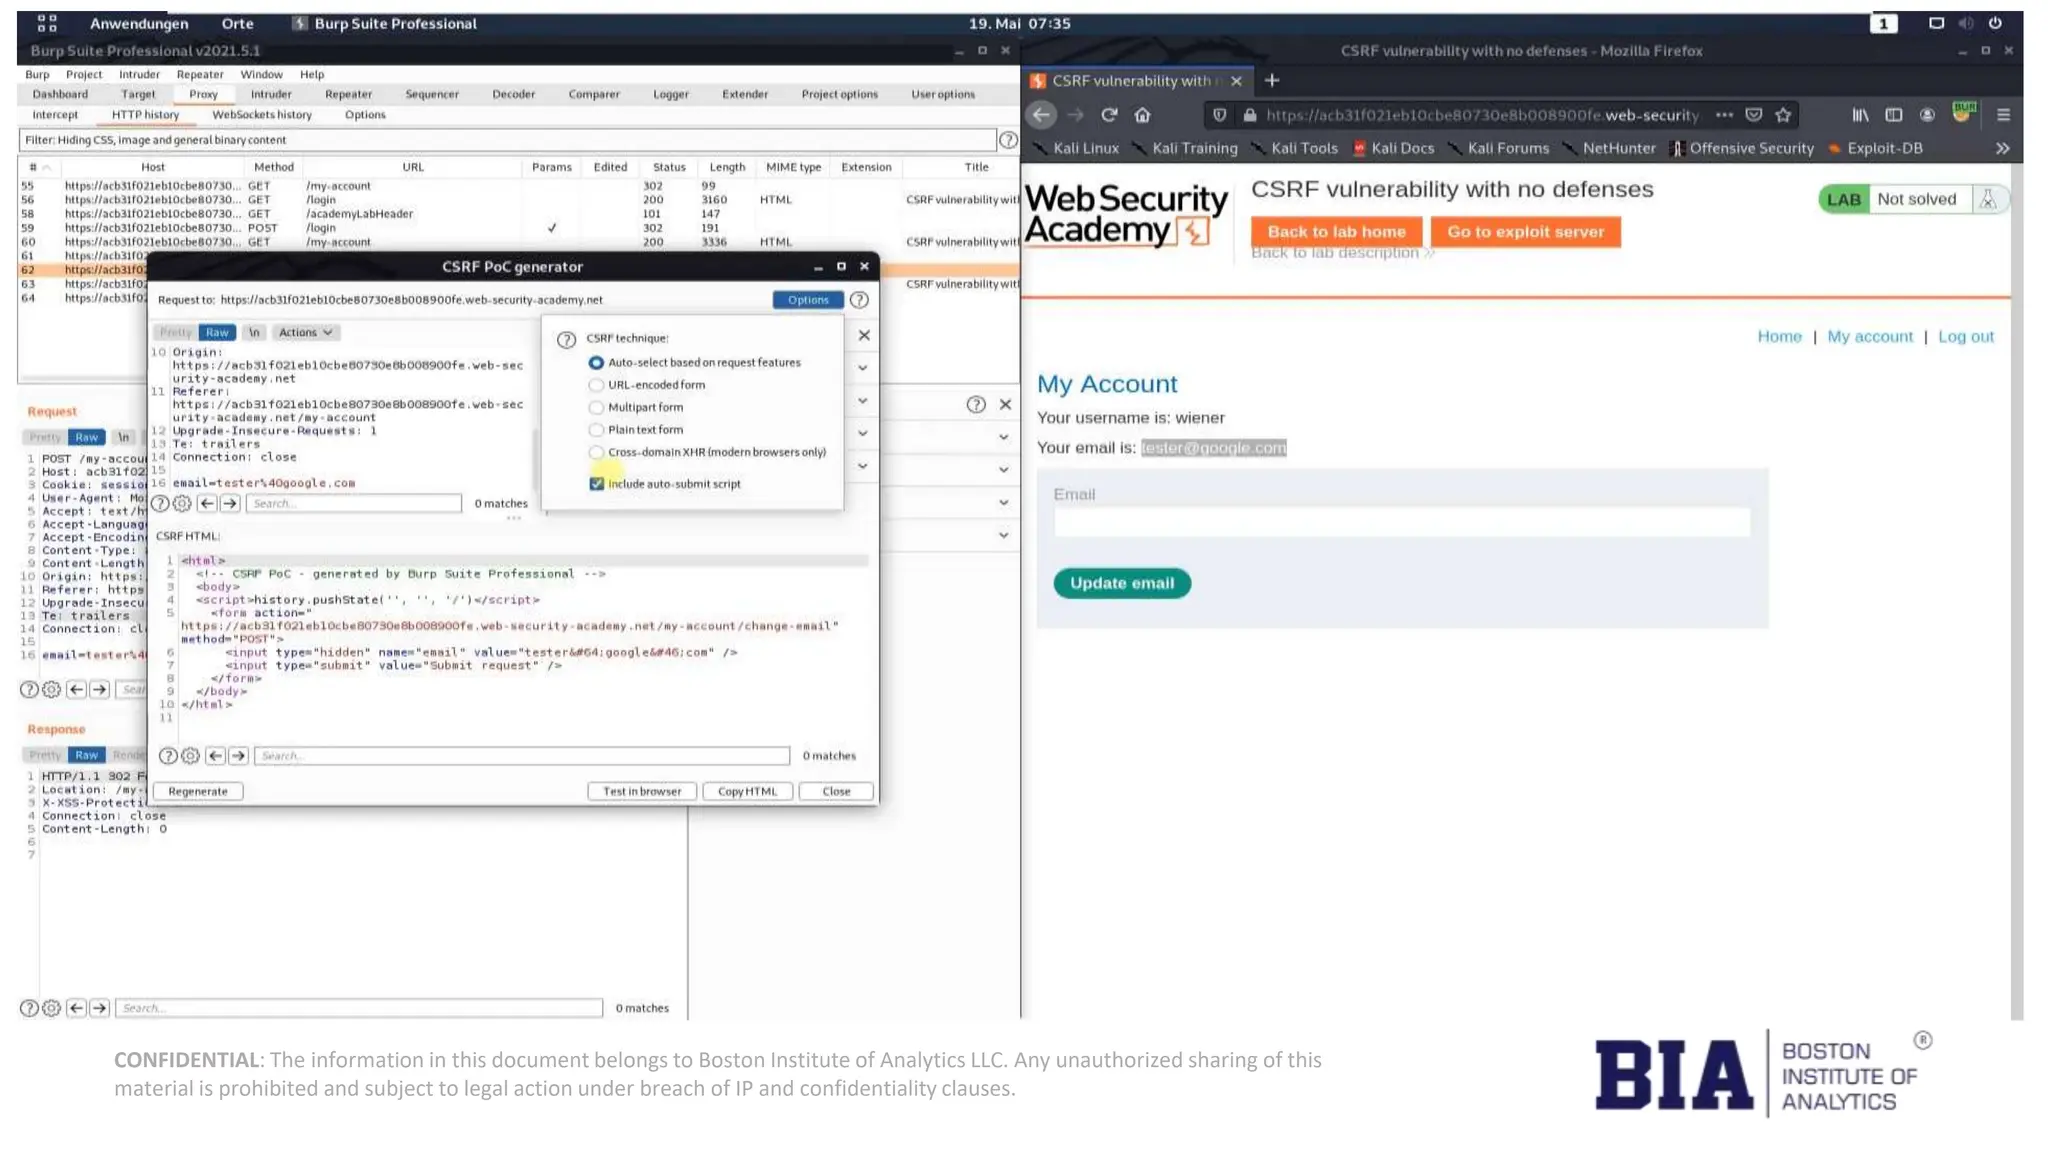Select URL-encoded form radio option
This screenshot has width=2048, height=1152.
point(597,385)
